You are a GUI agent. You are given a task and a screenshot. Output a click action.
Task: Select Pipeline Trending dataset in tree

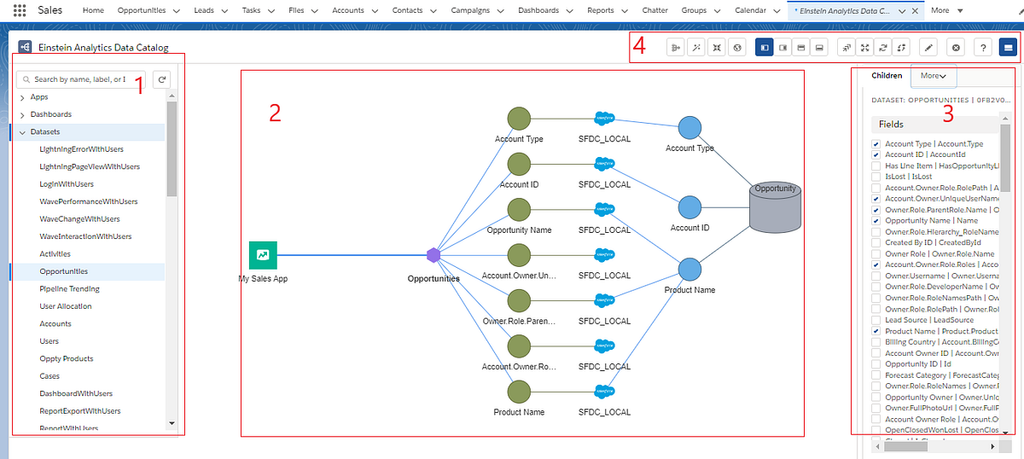(68, 289)
